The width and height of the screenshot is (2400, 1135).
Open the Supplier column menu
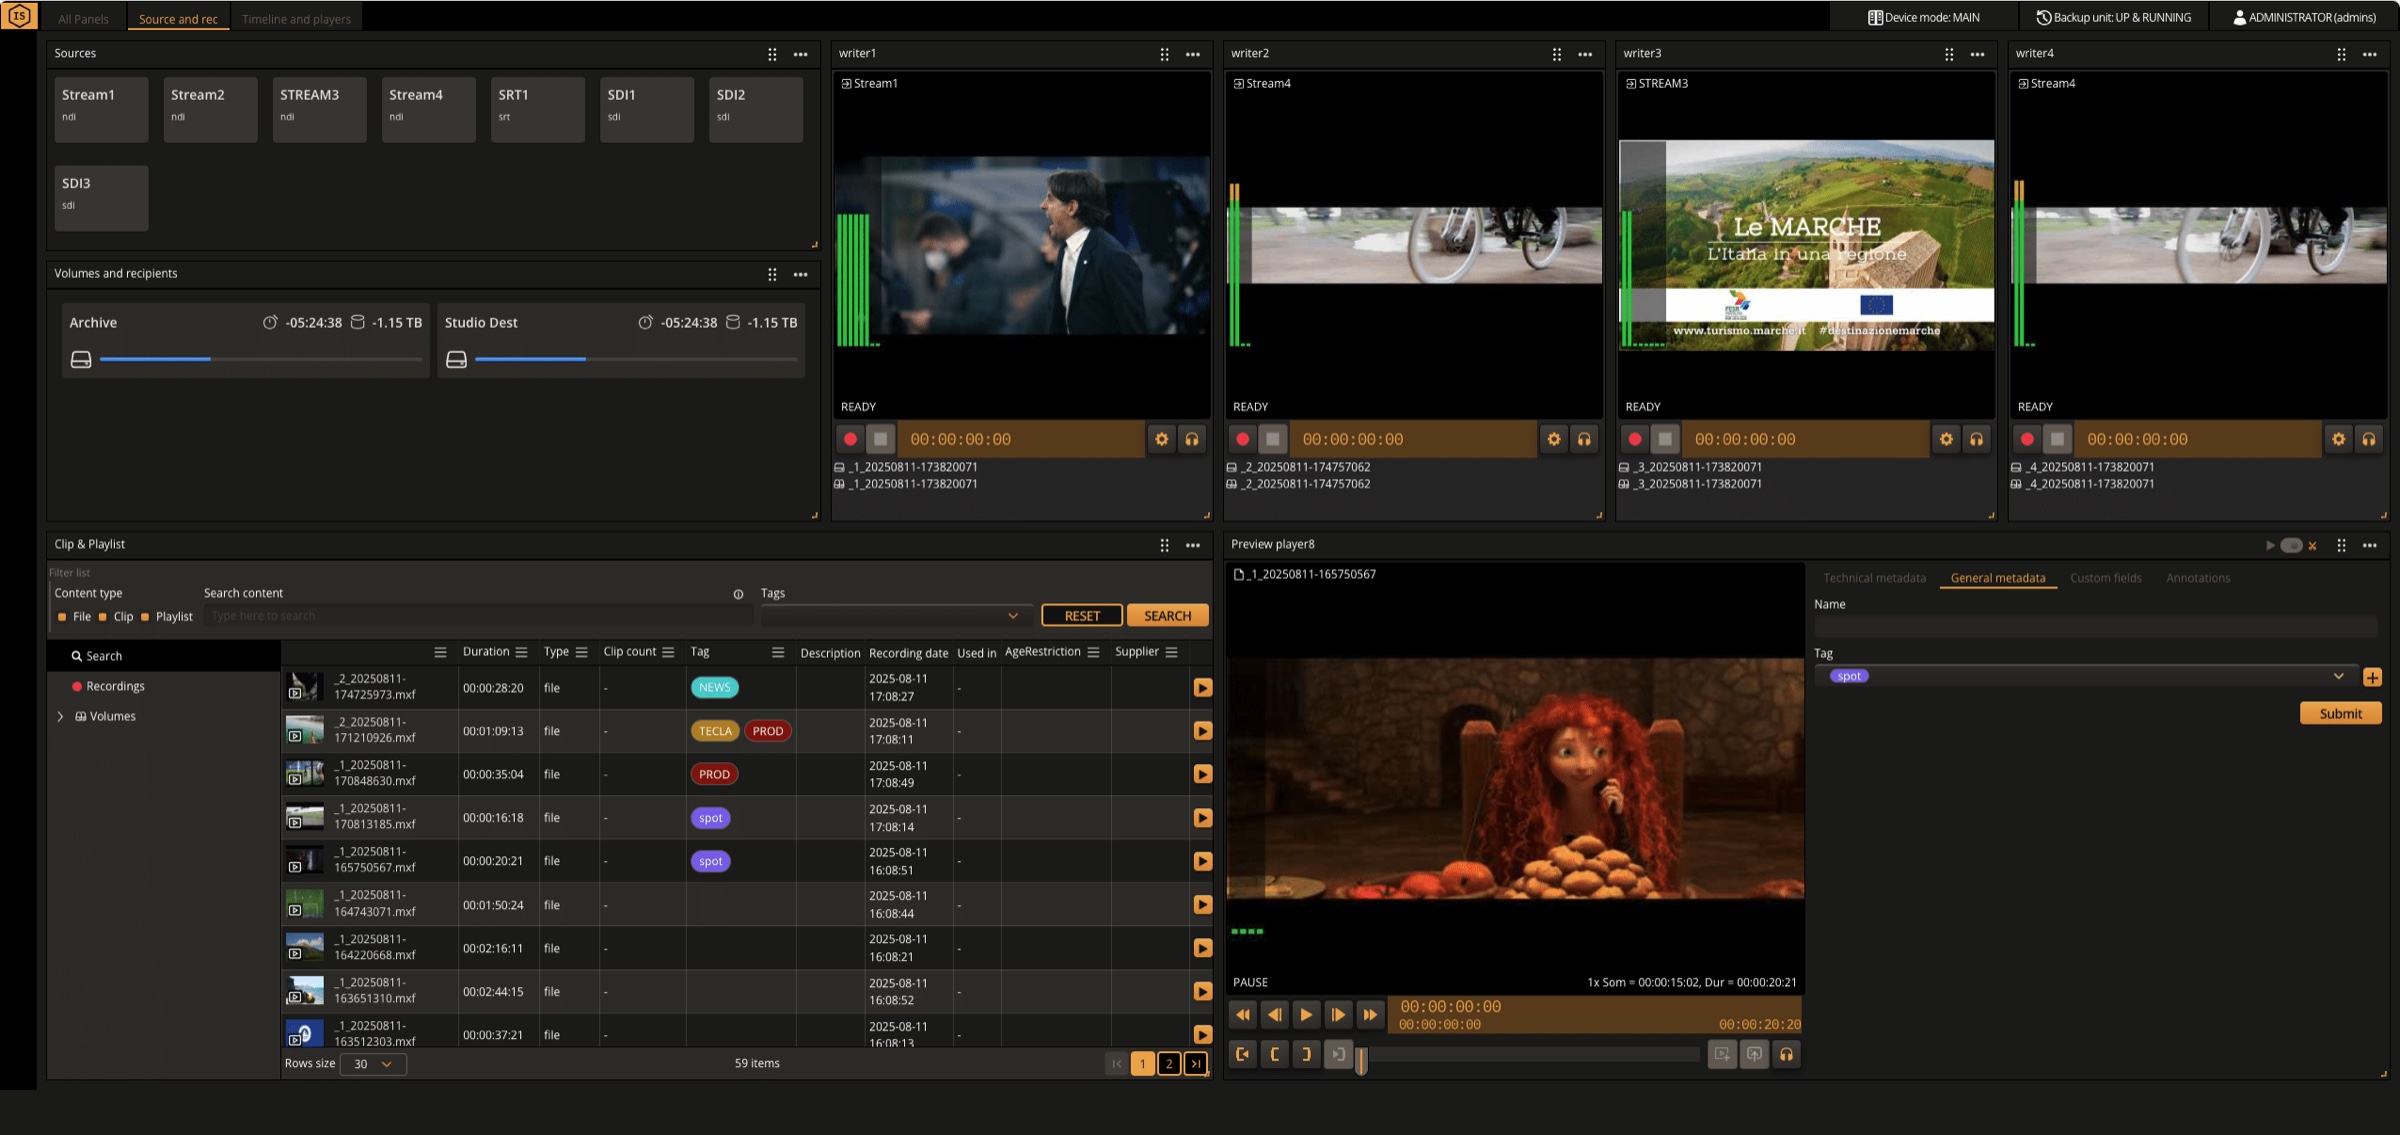1171,652
